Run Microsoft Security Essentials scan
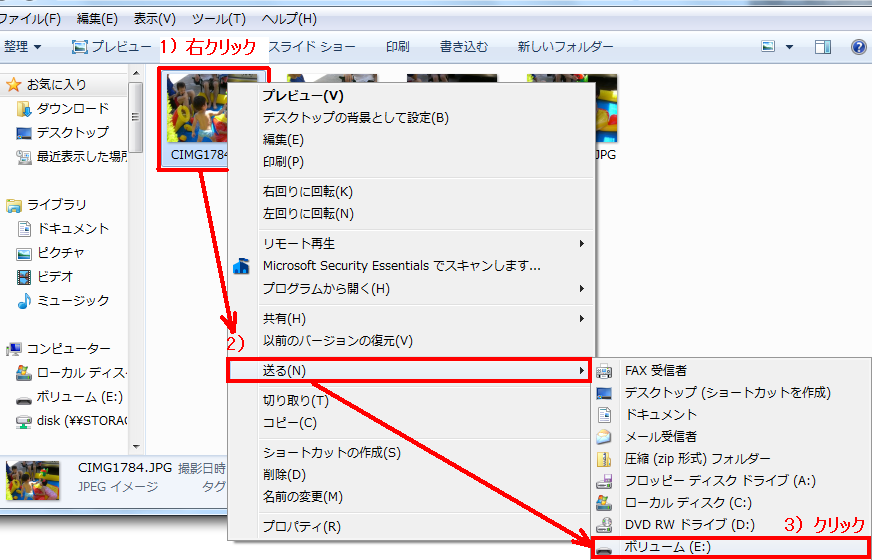 coord(401,266)
